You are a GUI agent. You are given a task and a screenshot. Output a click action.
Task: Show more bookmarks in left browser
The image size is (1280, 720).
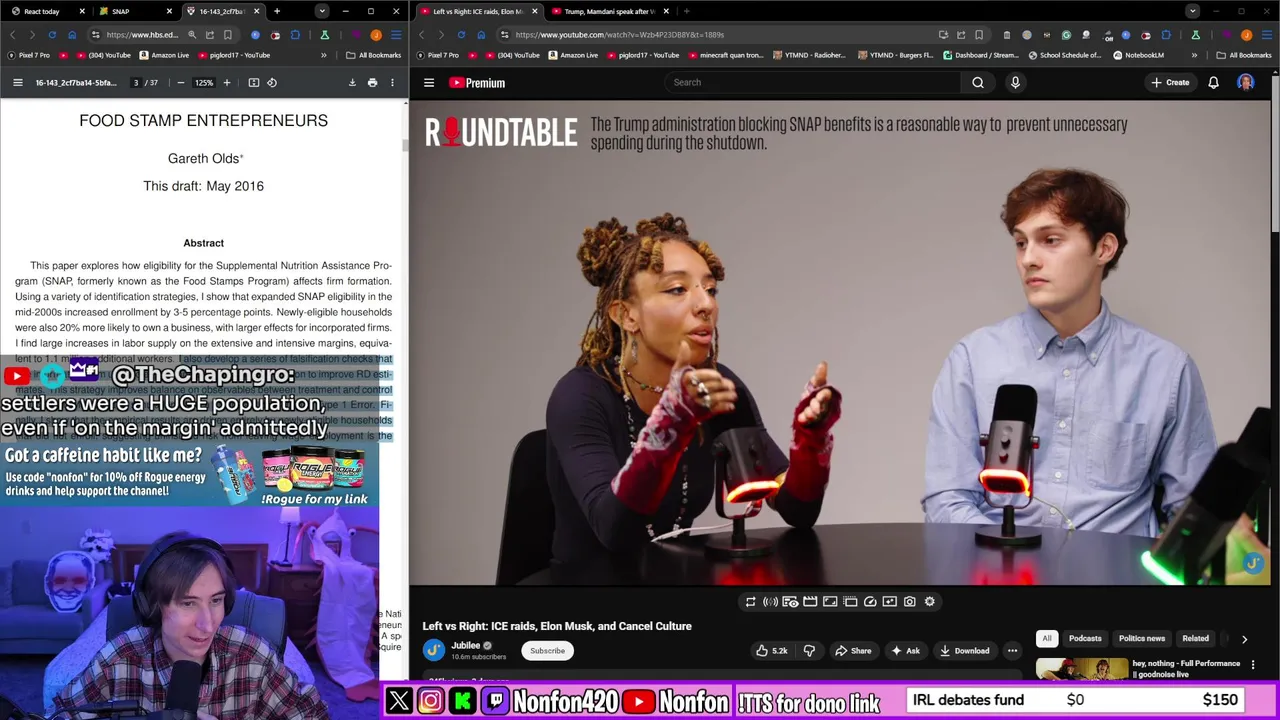coord(323,55)
